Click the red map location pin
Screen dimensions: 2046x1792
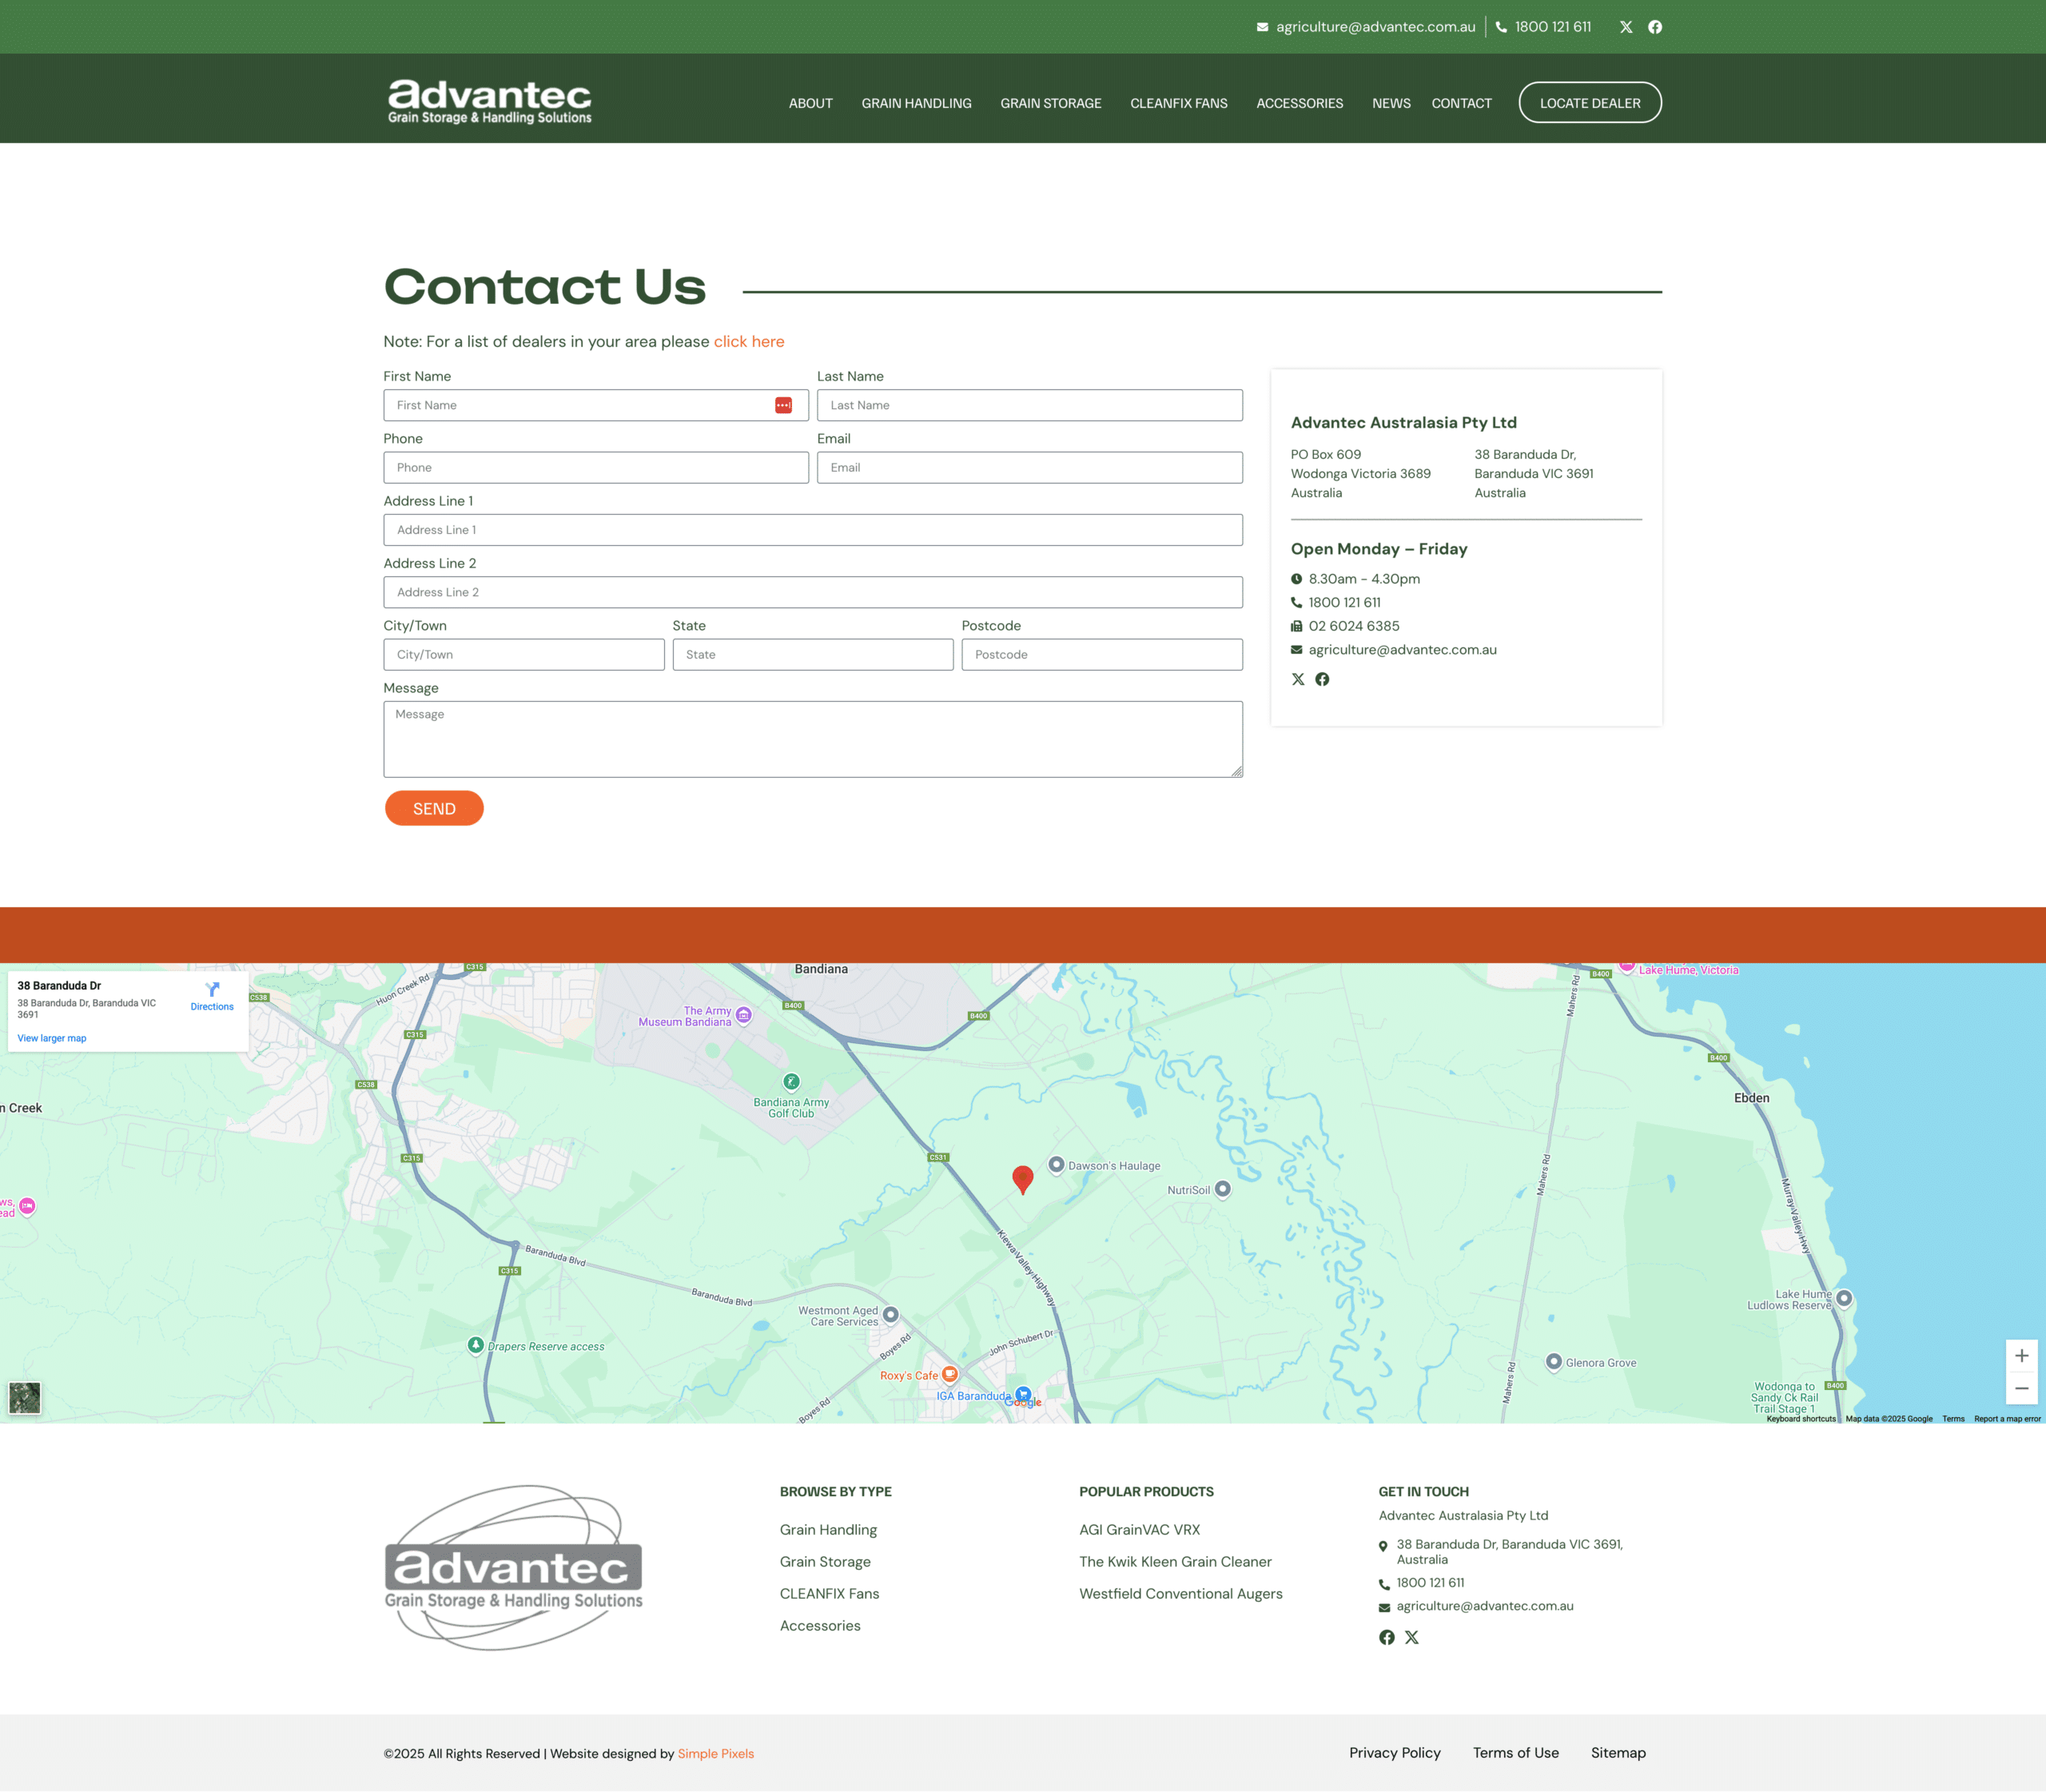[x=1022, y=1178]
